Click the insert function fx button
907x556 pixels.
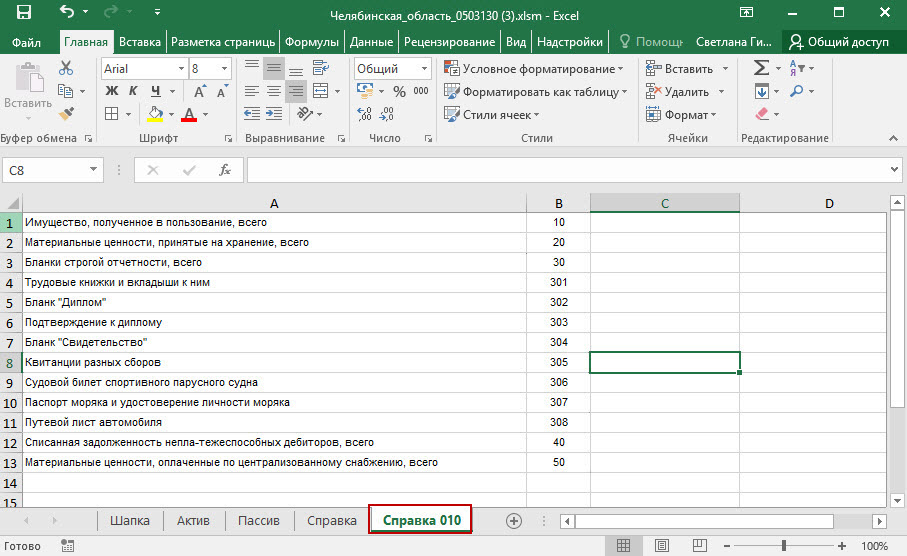click(224, 170)
